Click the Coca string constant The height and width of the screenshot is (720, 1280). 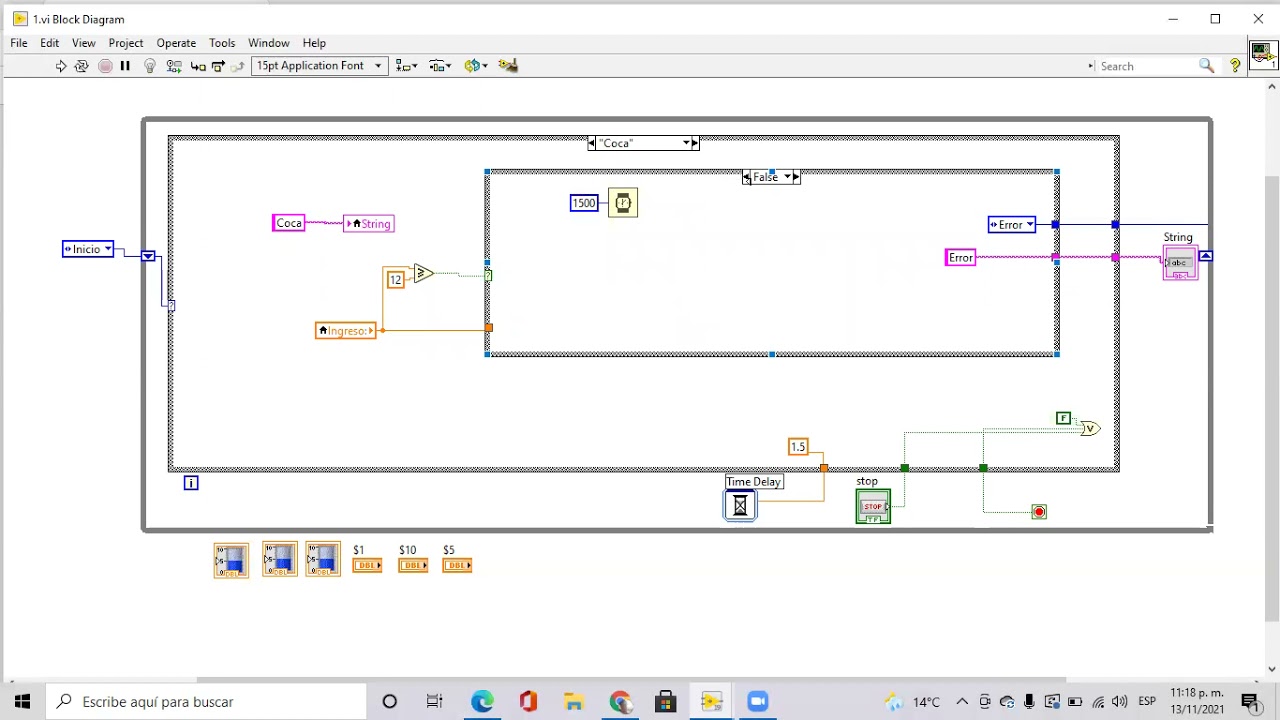[289, 223]
